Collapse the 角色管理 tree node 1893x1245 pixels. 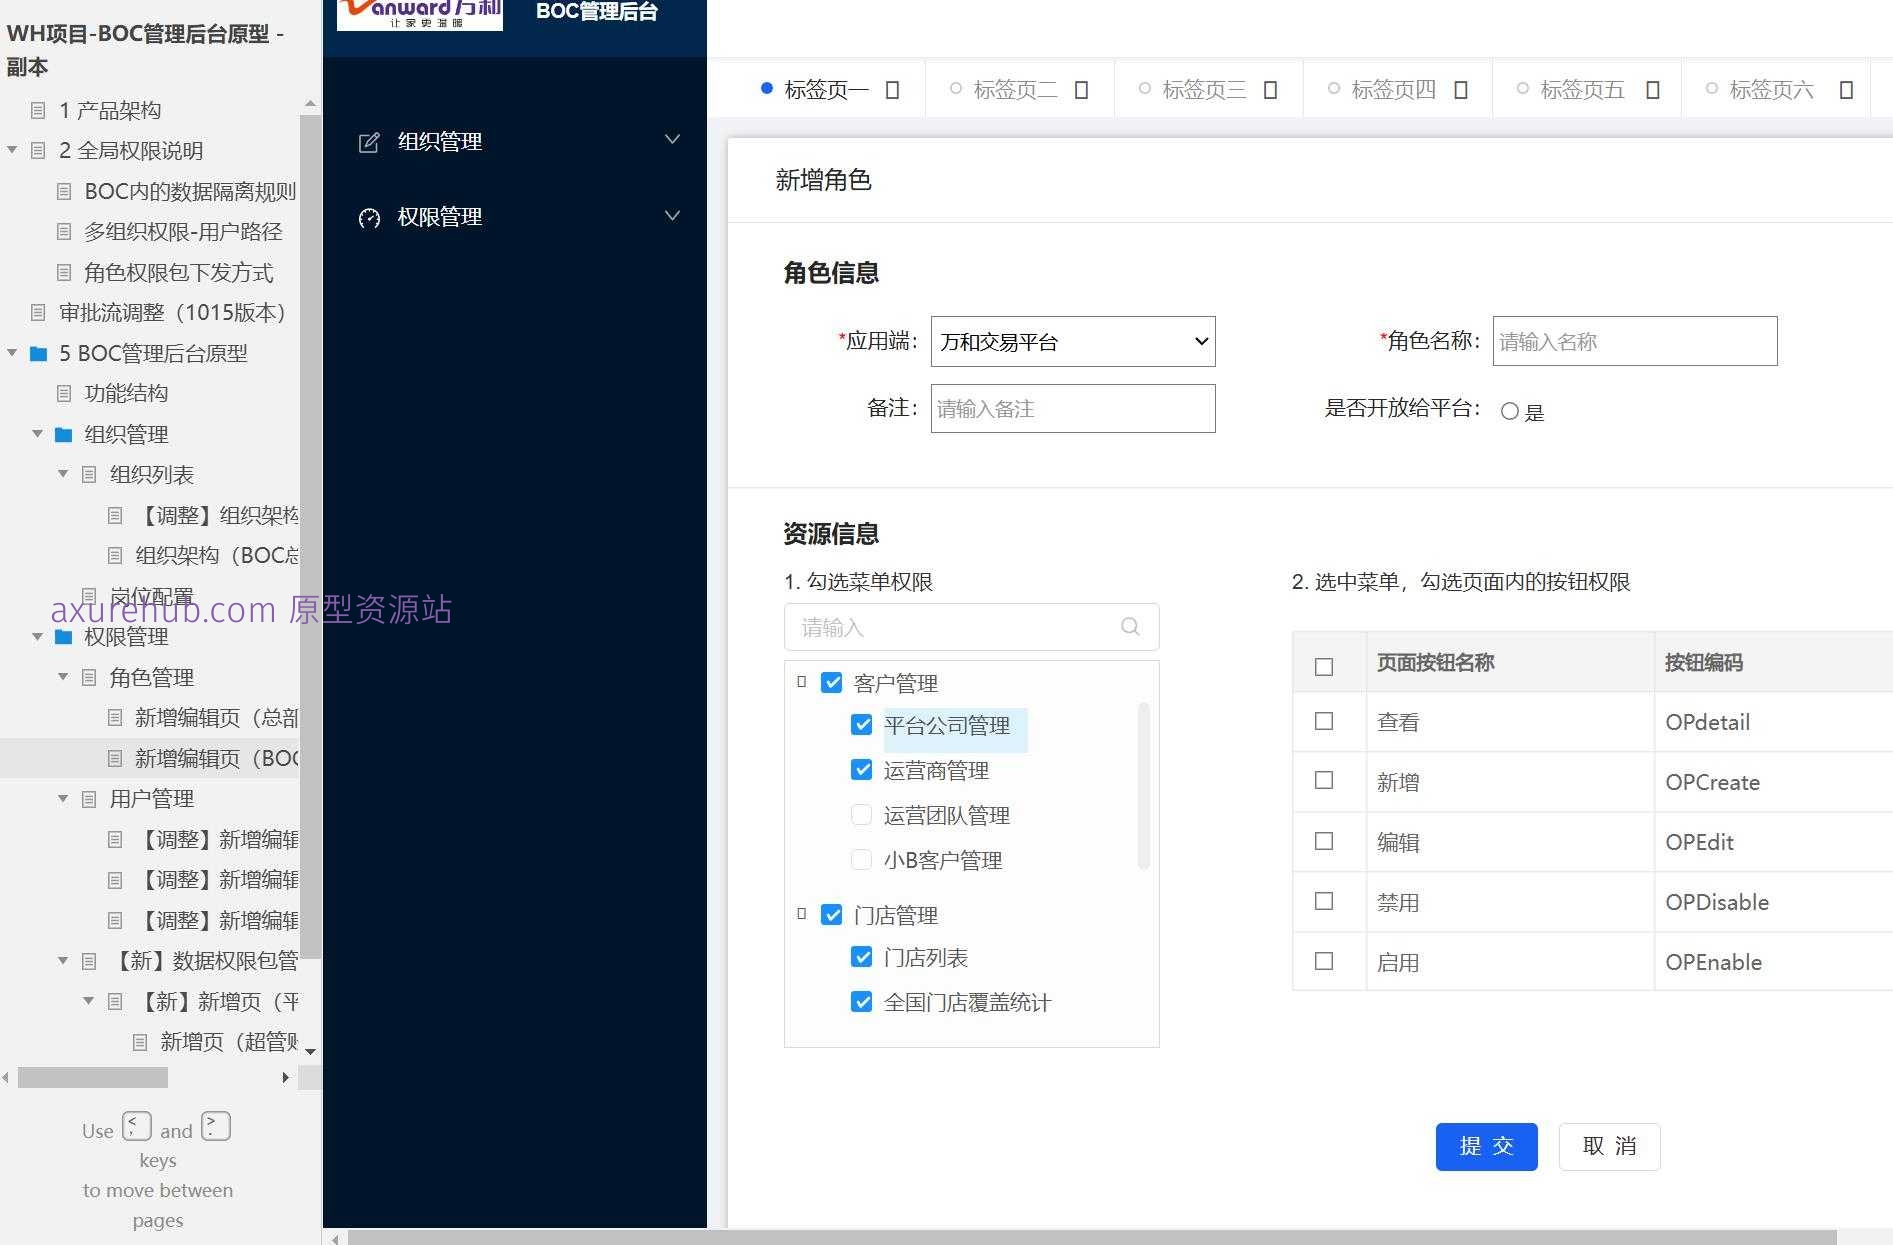point(62,677)
